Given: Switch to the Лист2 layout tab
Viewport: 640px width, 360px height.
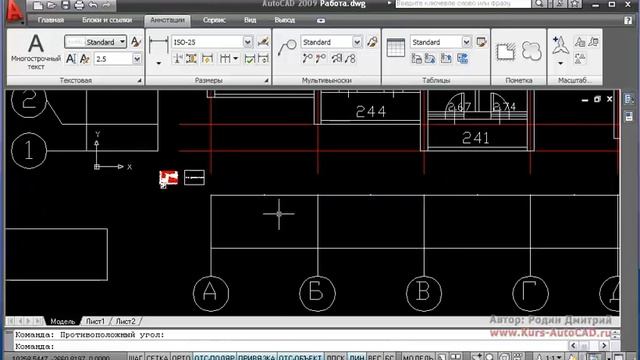Looking at the screenshot, I should [125, 322].
